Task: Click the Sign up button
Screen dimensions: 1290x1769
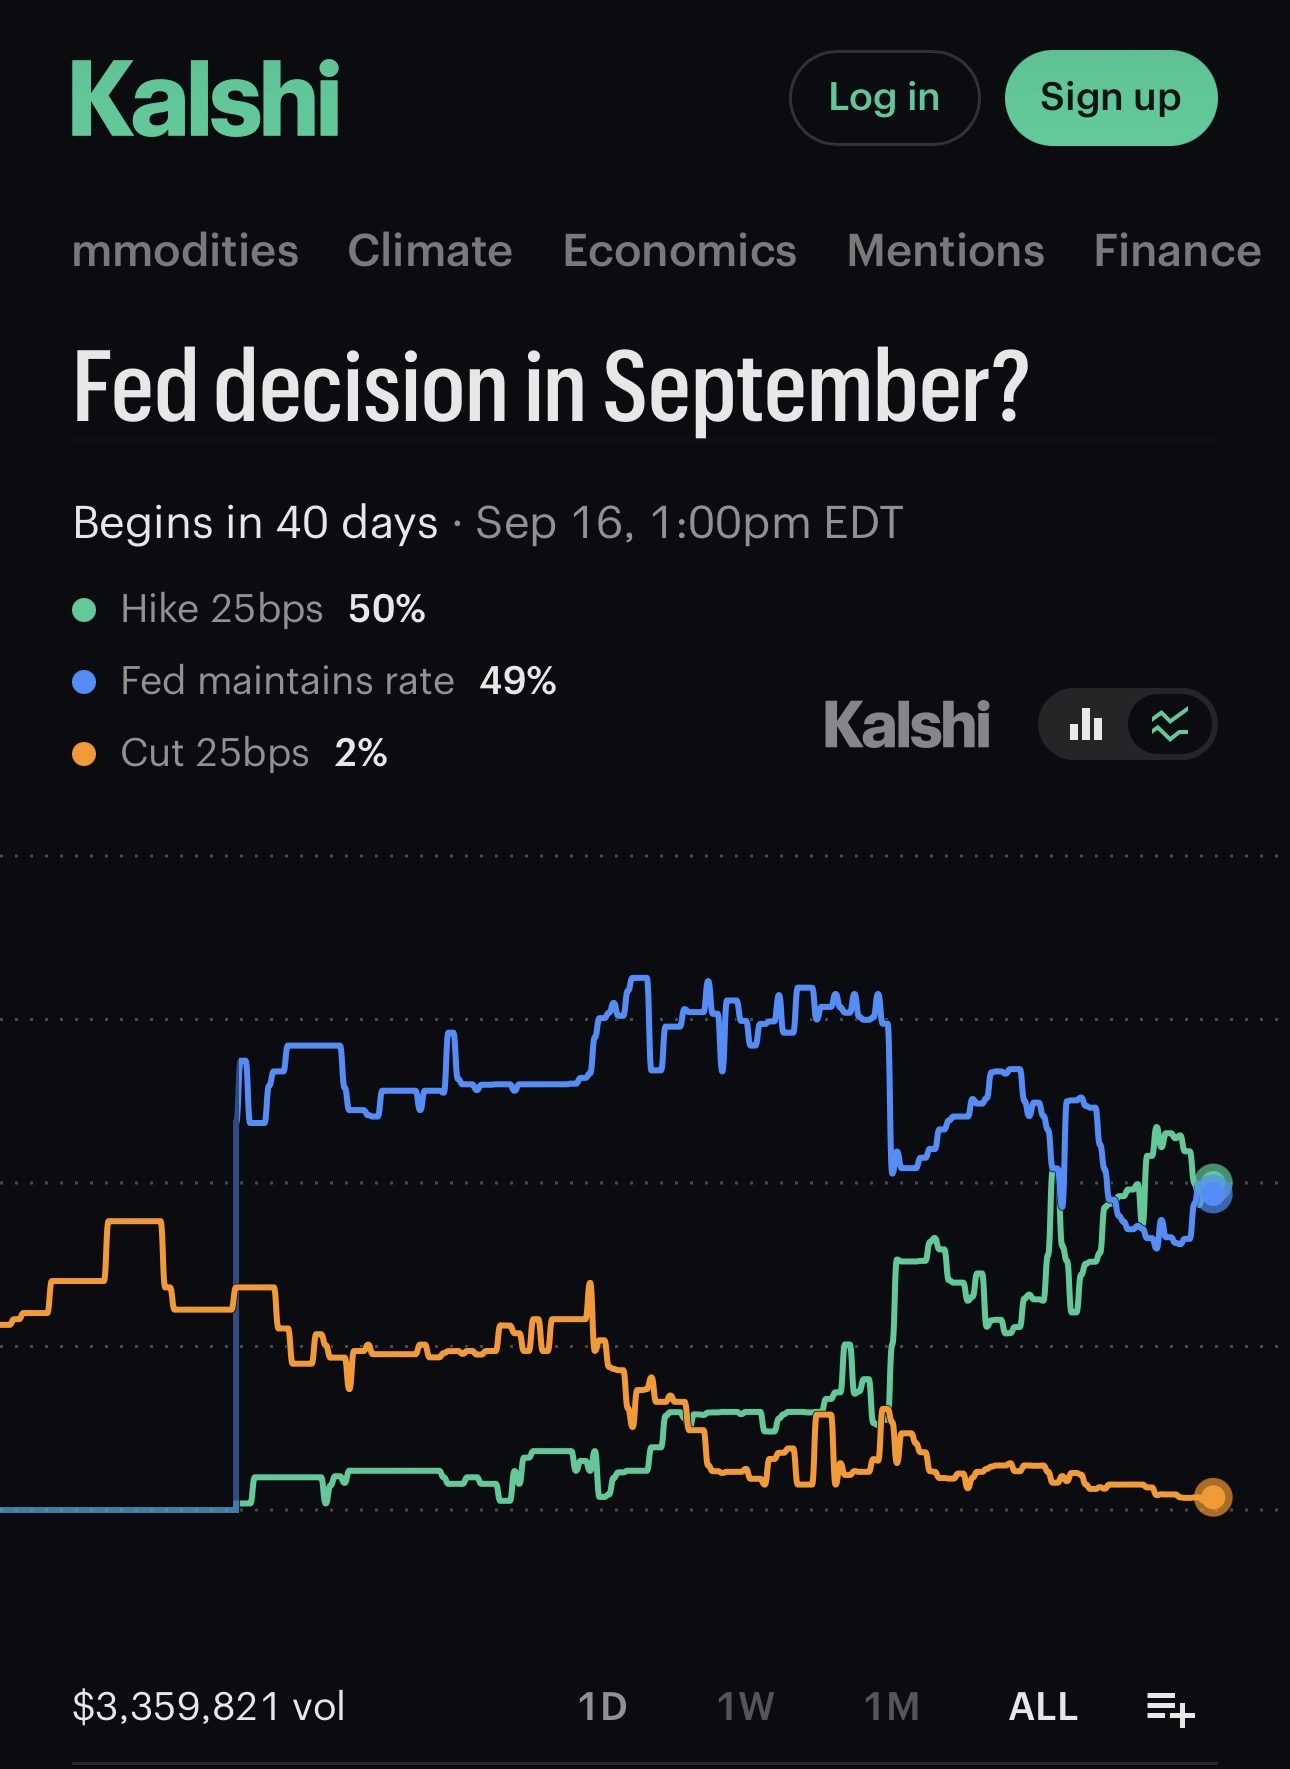Action: [x=1111, y=98]
